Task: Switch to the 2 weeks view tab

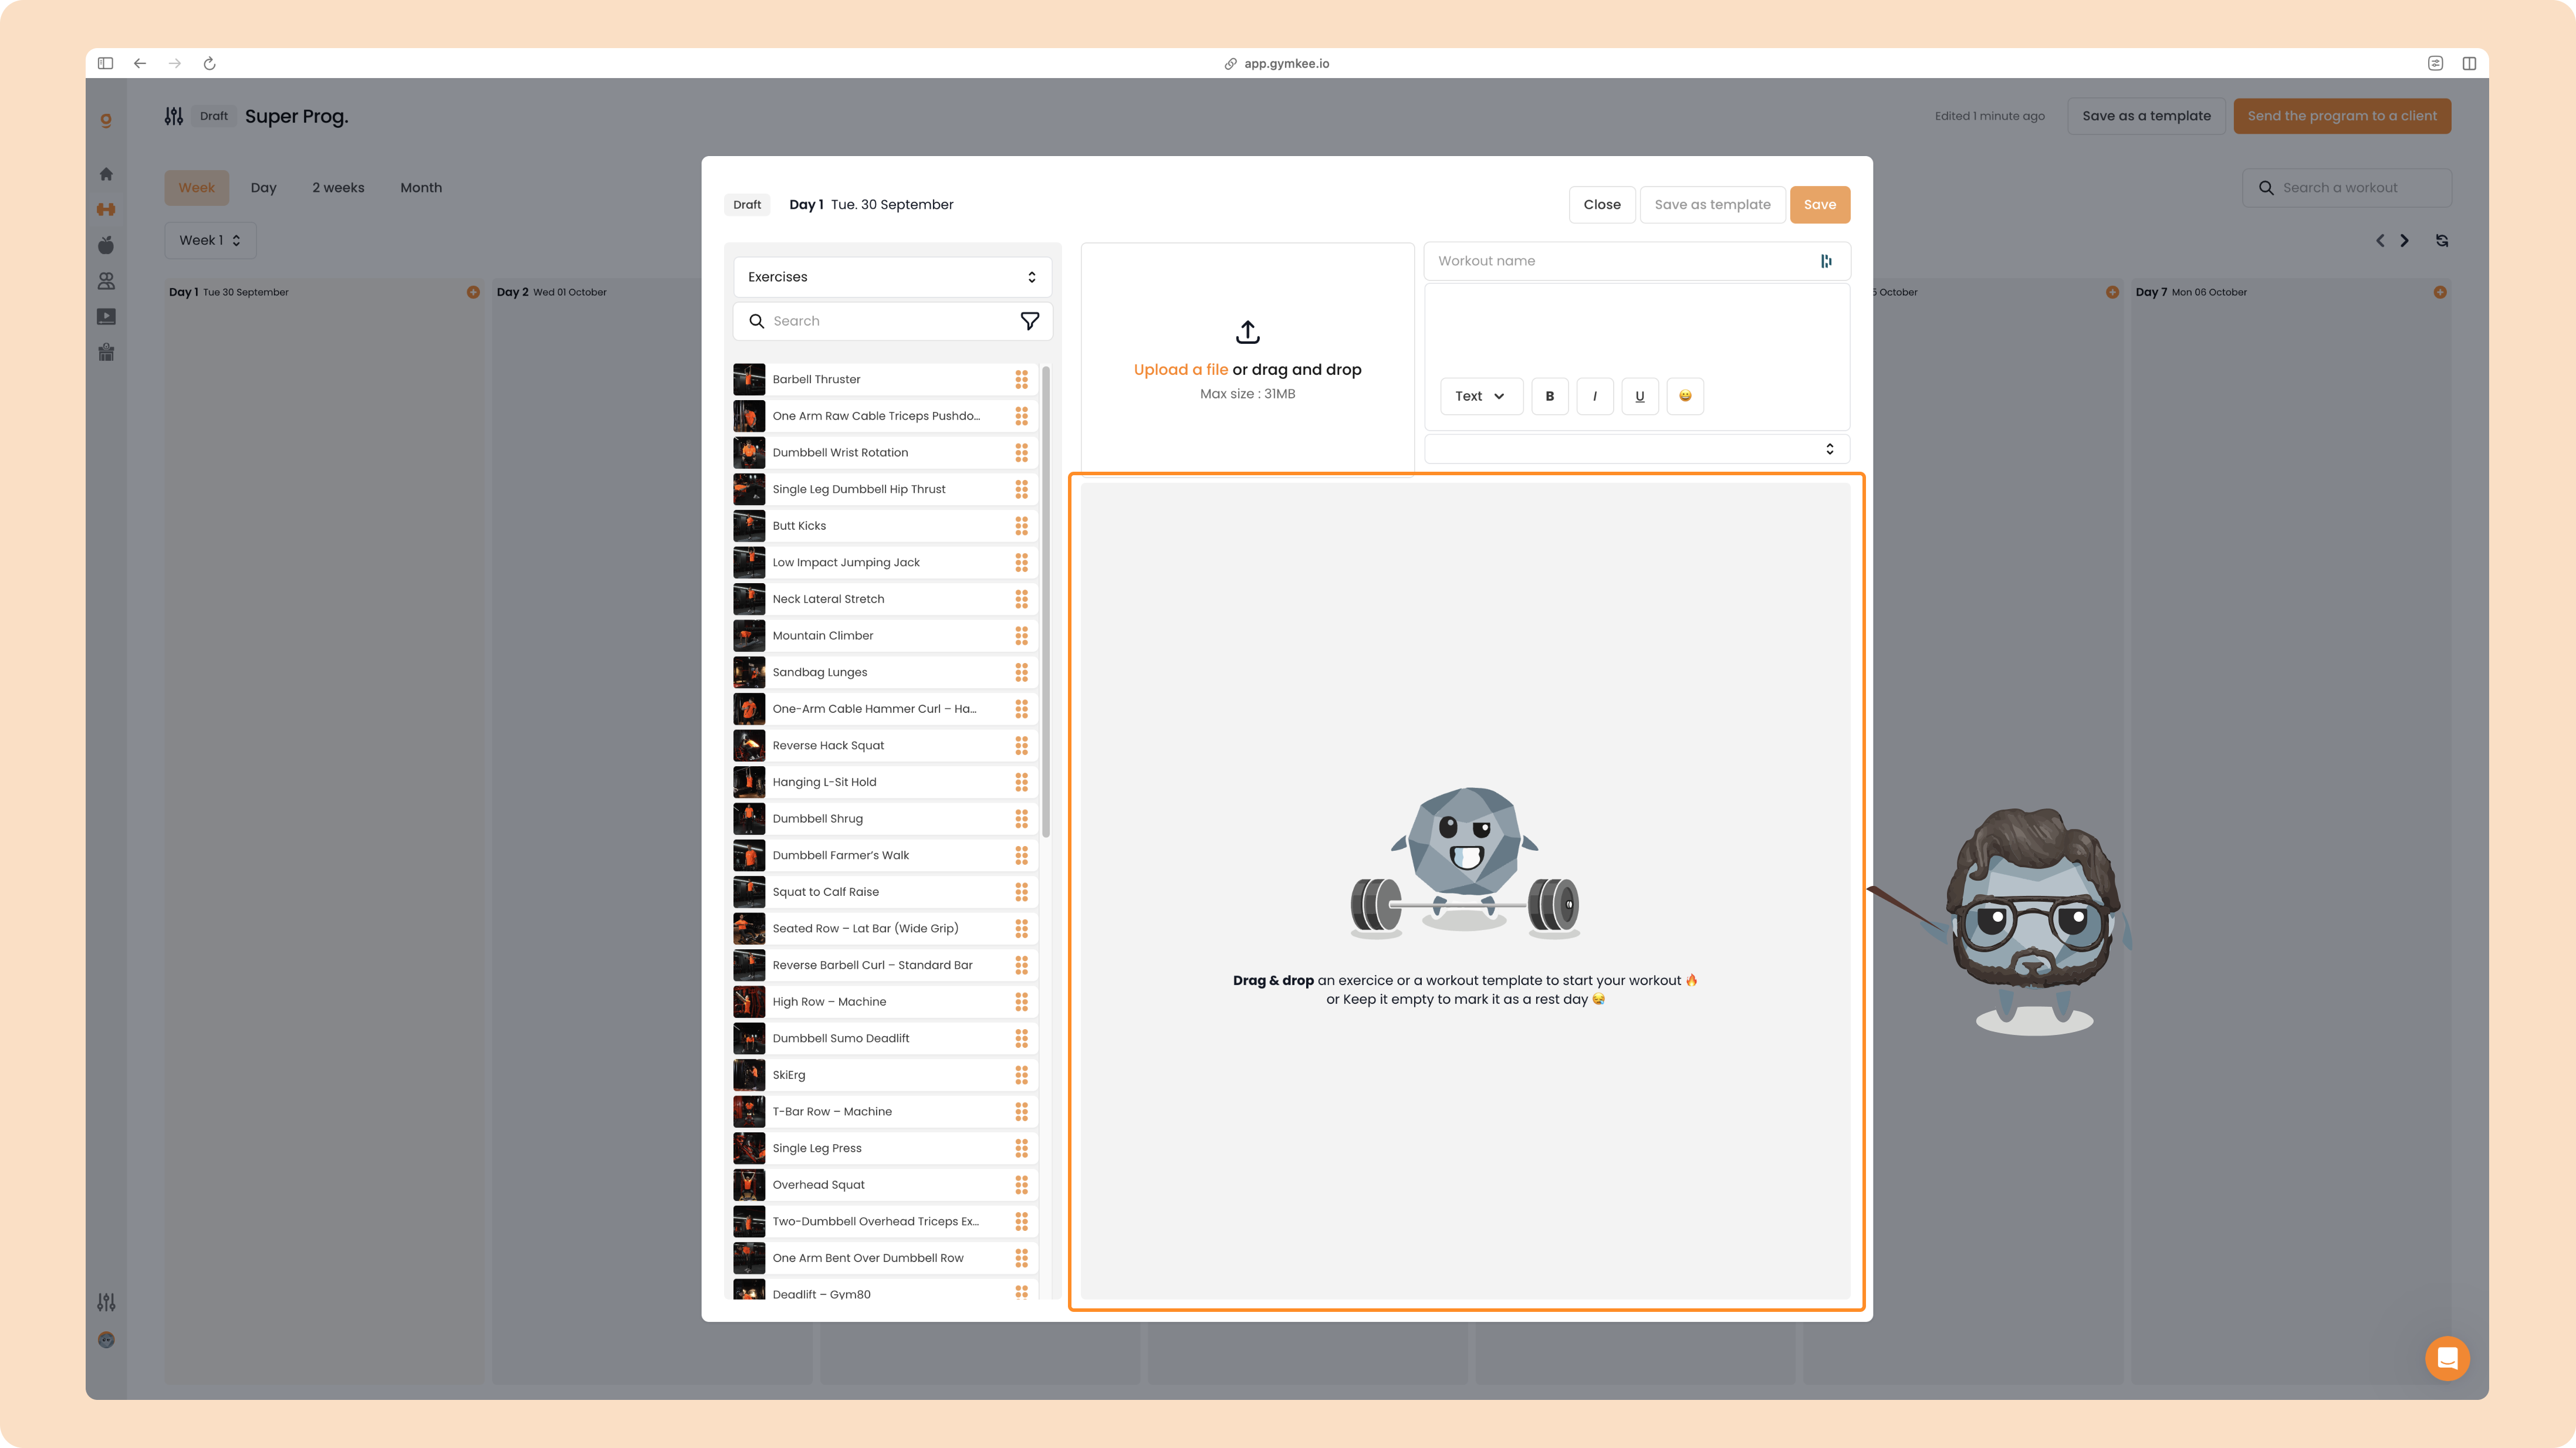Action: [x=338, y=188]
